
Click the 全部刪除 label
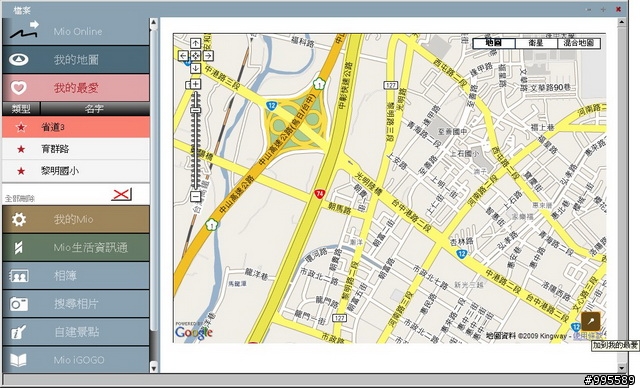click(x=20, y=199)
